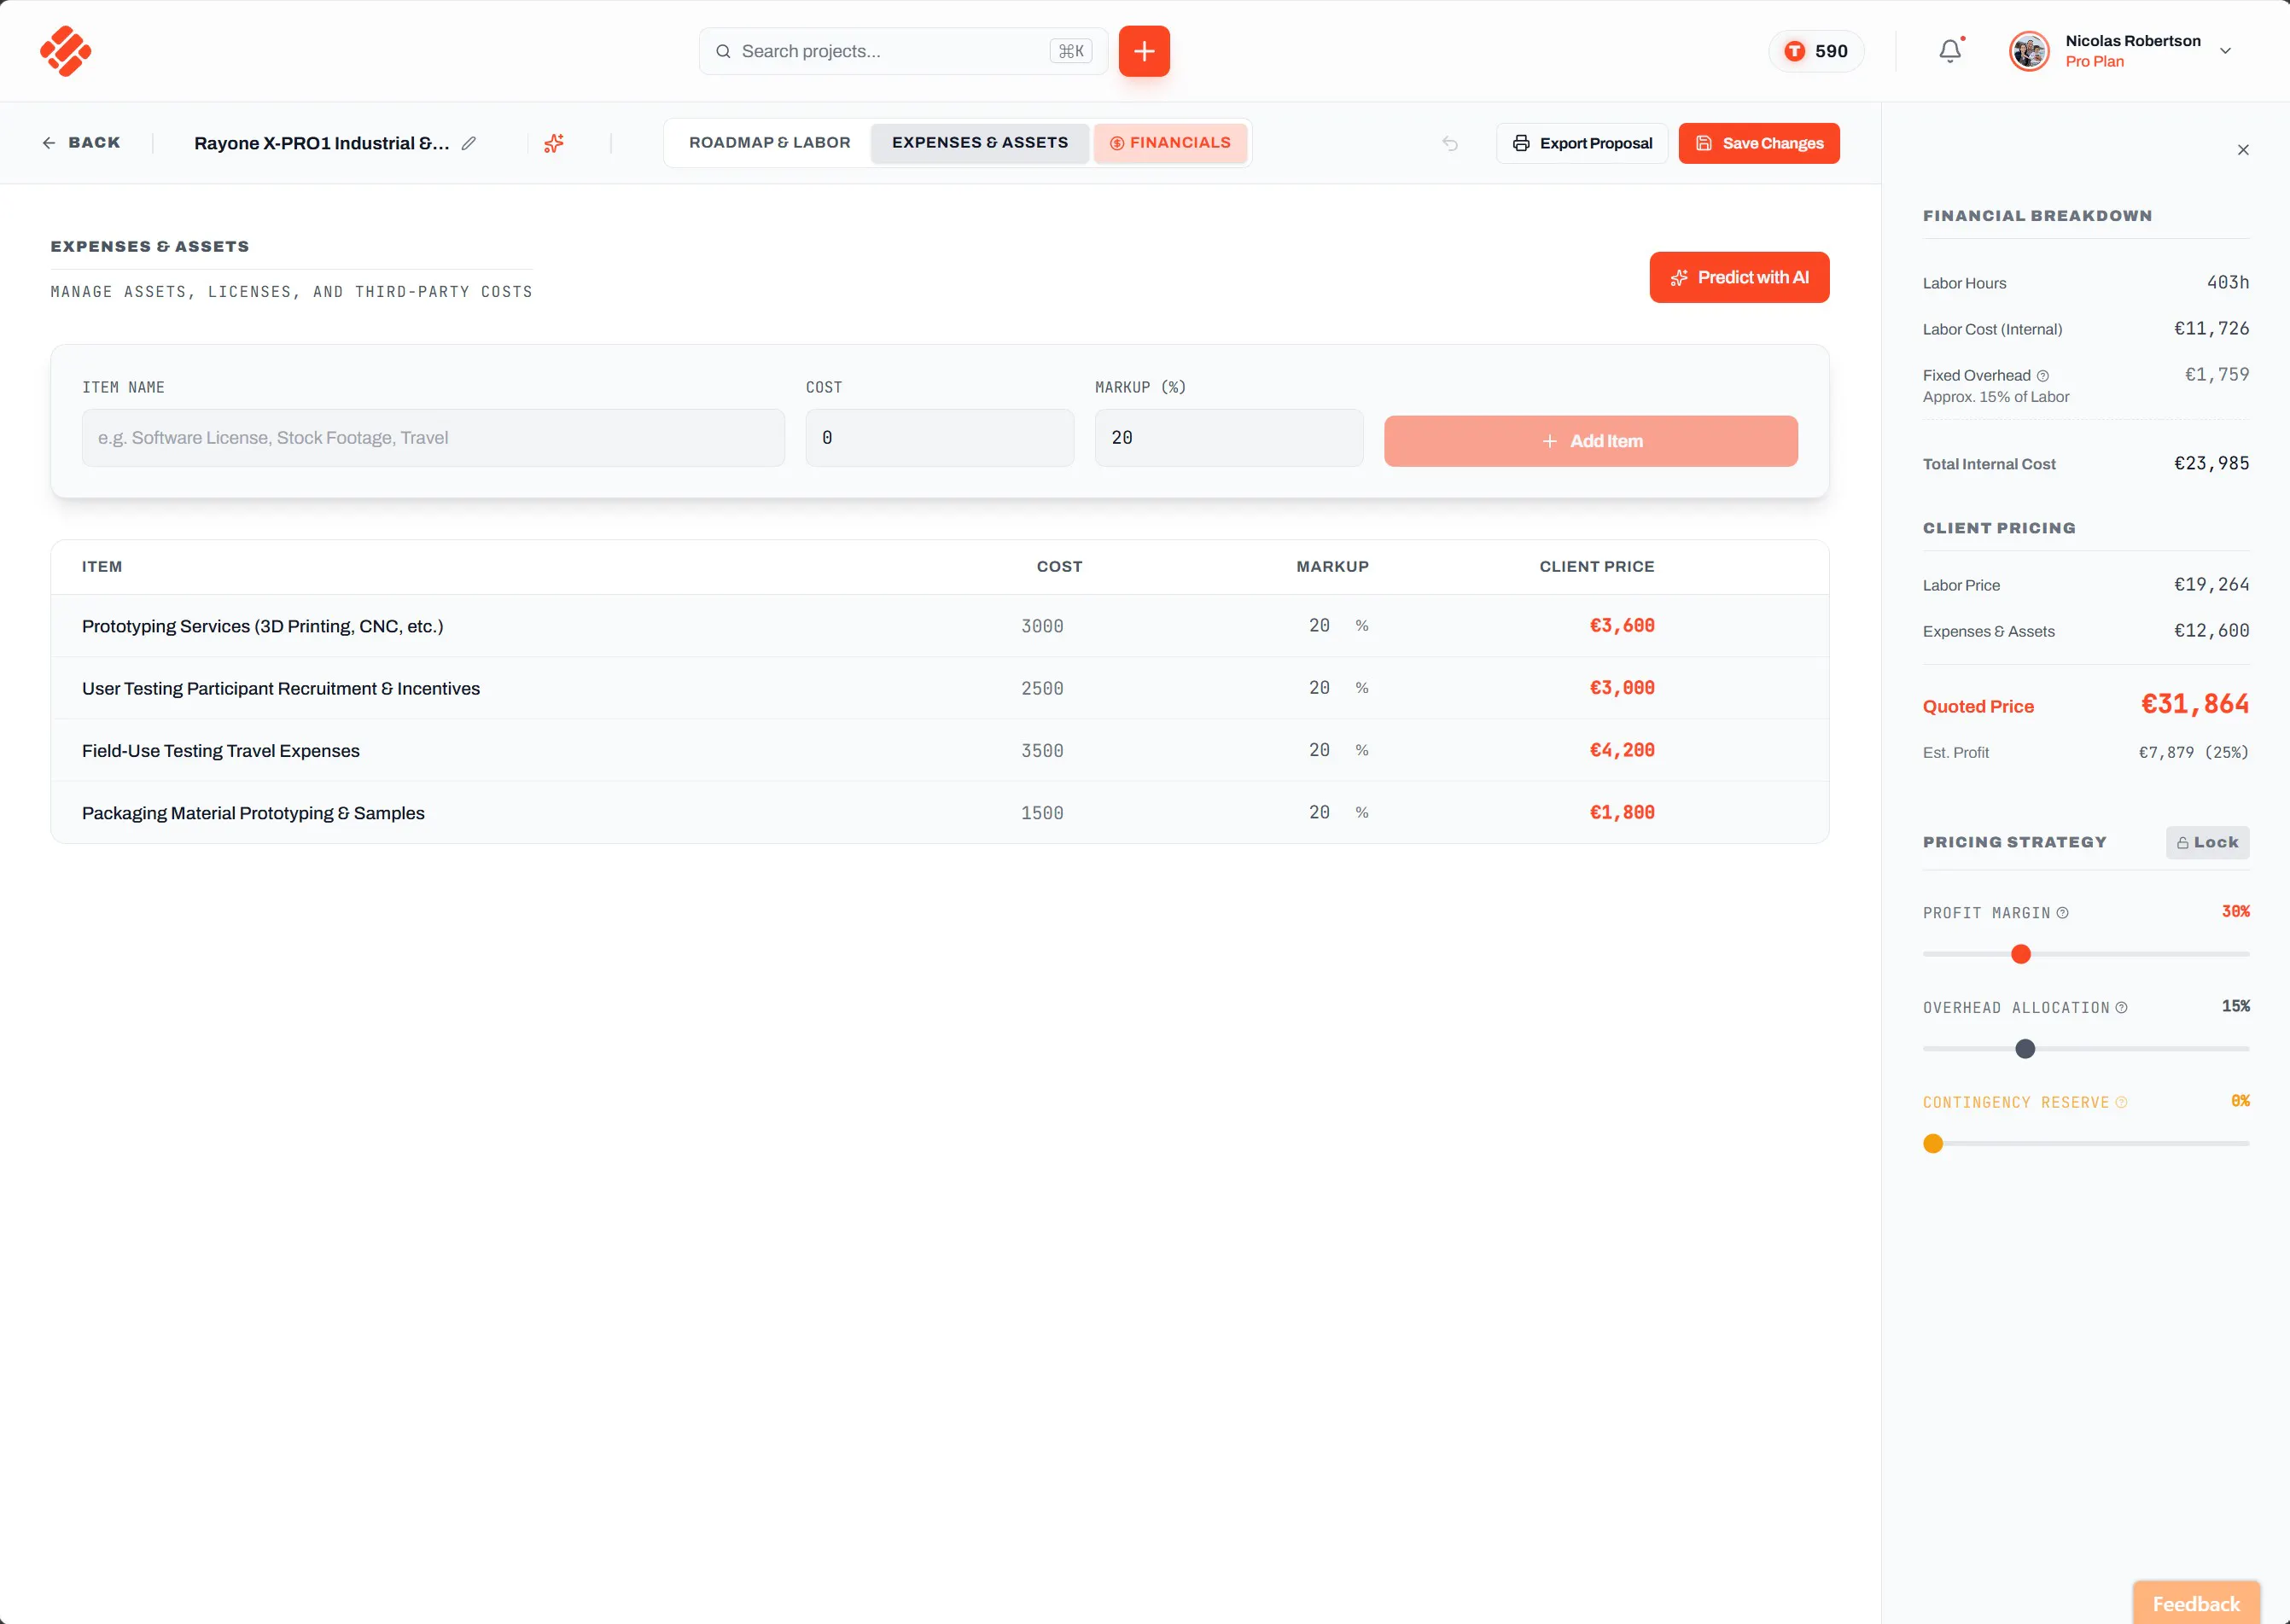Click cost value 3000
This screenshot has height=1624, width=2290.
tap(1042, 626)
